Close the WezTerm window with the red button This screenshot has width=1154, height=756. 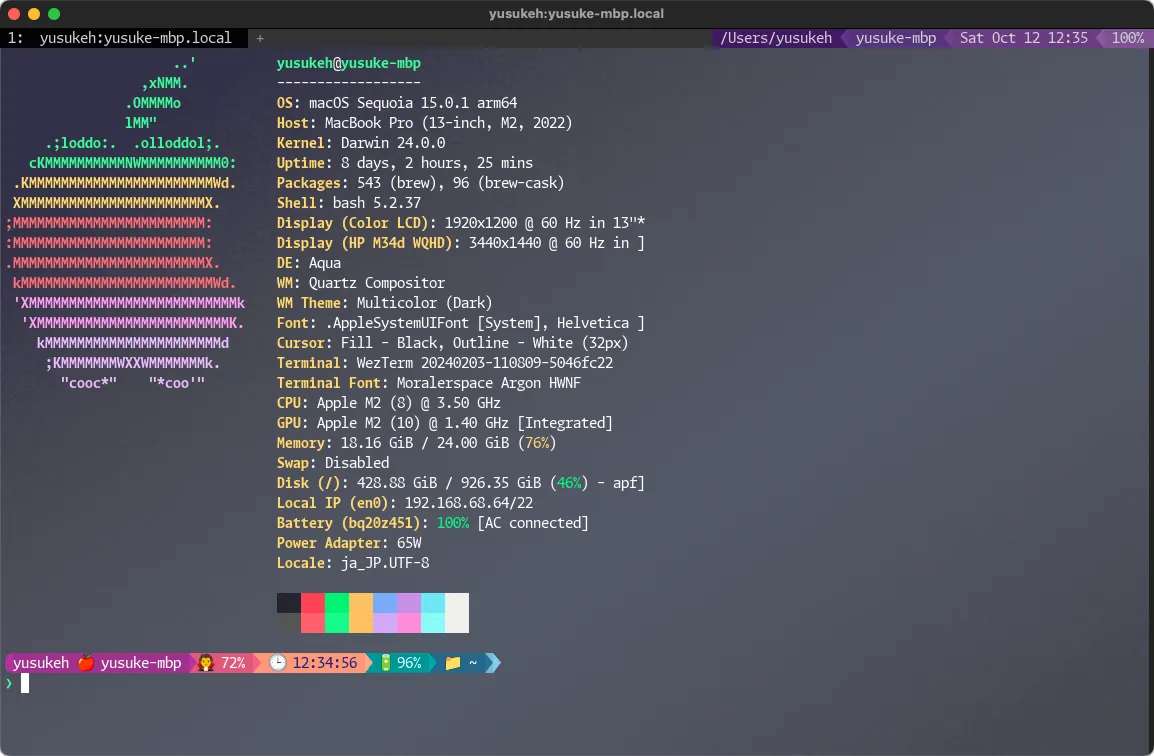[14, 13]
